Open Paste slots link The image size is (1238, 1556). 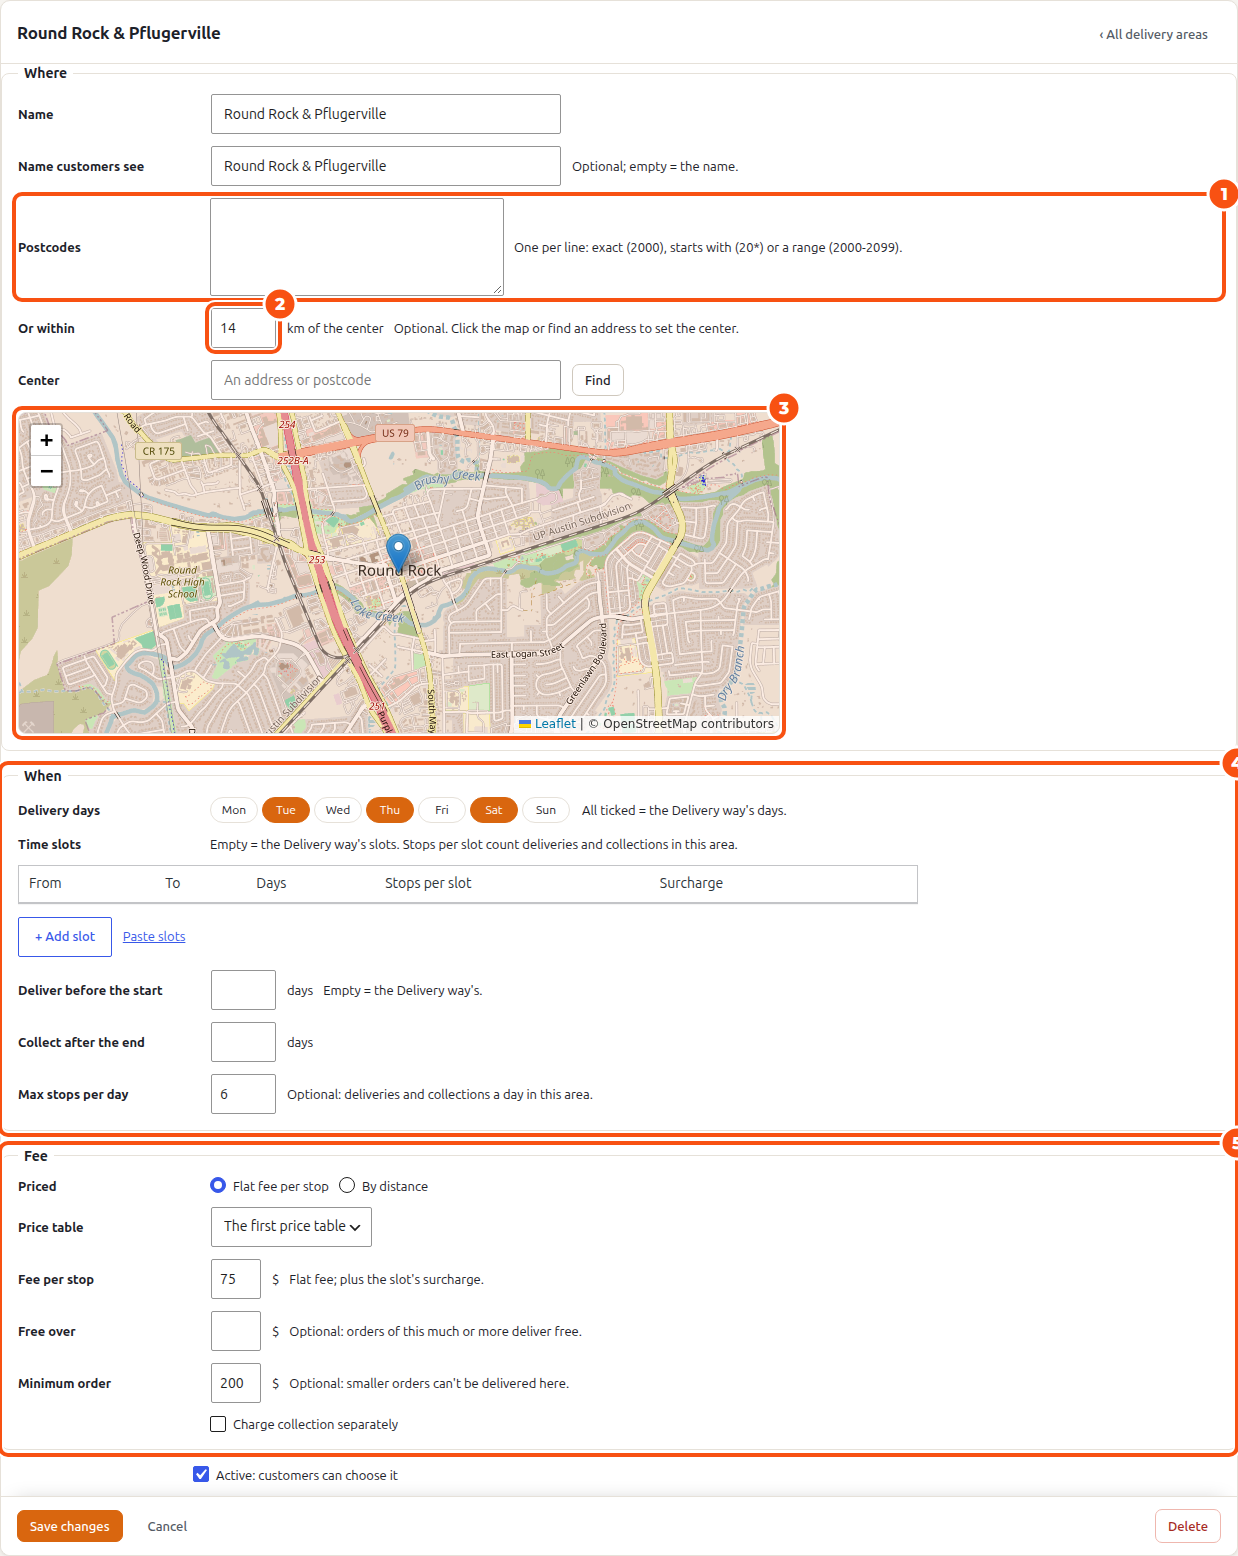(x=154, y=937)
